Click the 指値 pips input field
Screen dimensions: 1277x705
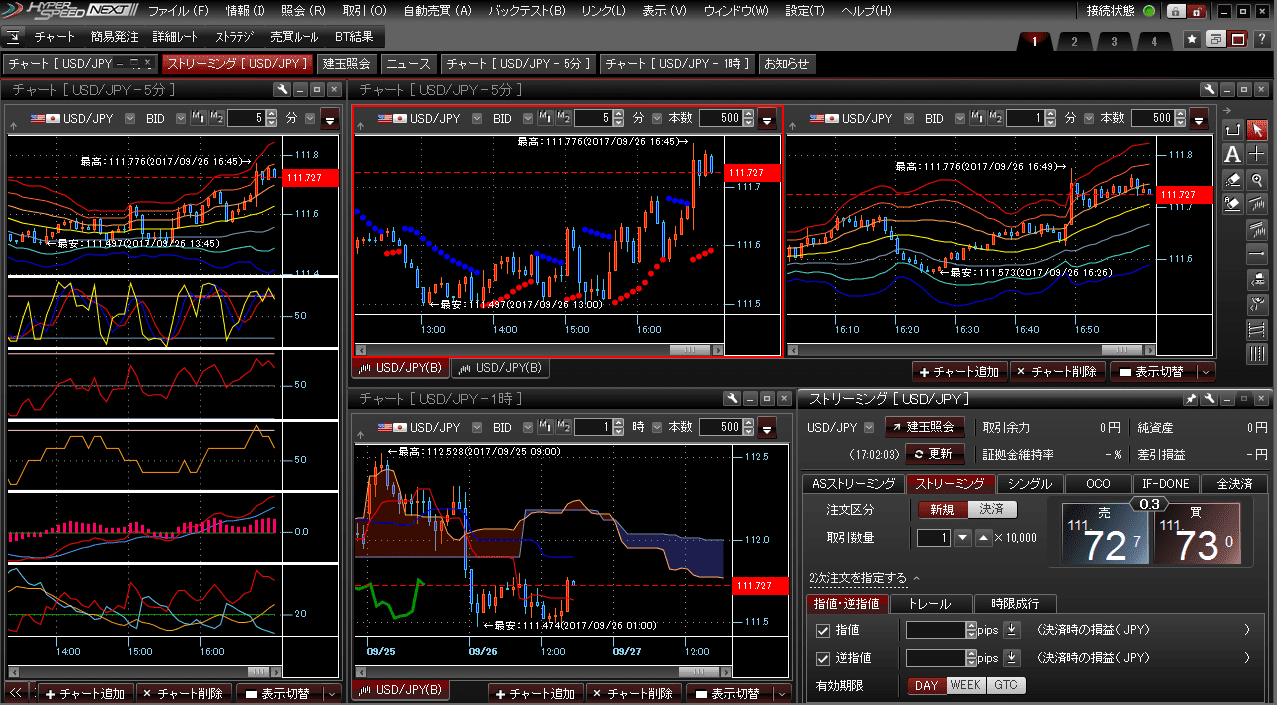click(x=936, y=630)
